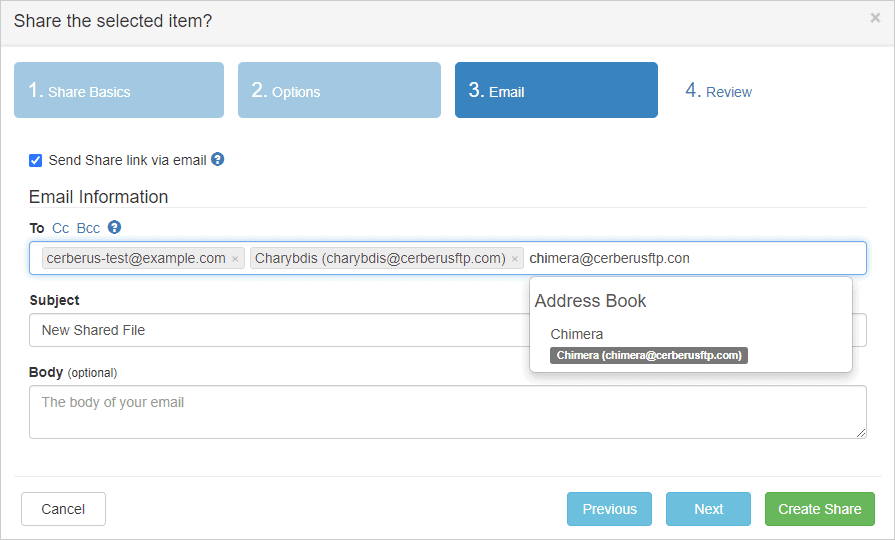Click help icon next to Send Share link
The width and height of the screenshot is (895, 540).
click(x=217, y=160)
